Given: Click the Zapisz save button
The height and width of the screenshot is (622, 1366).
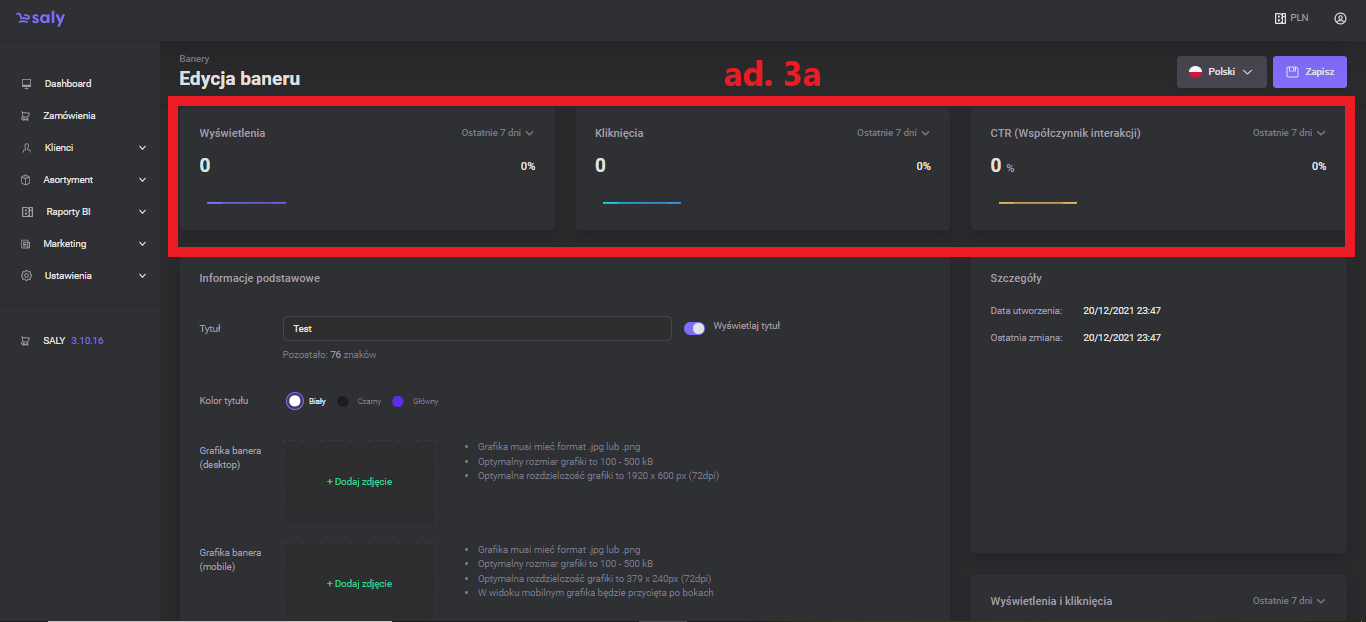Looking at the screenshot, I should click(1309, 72).
